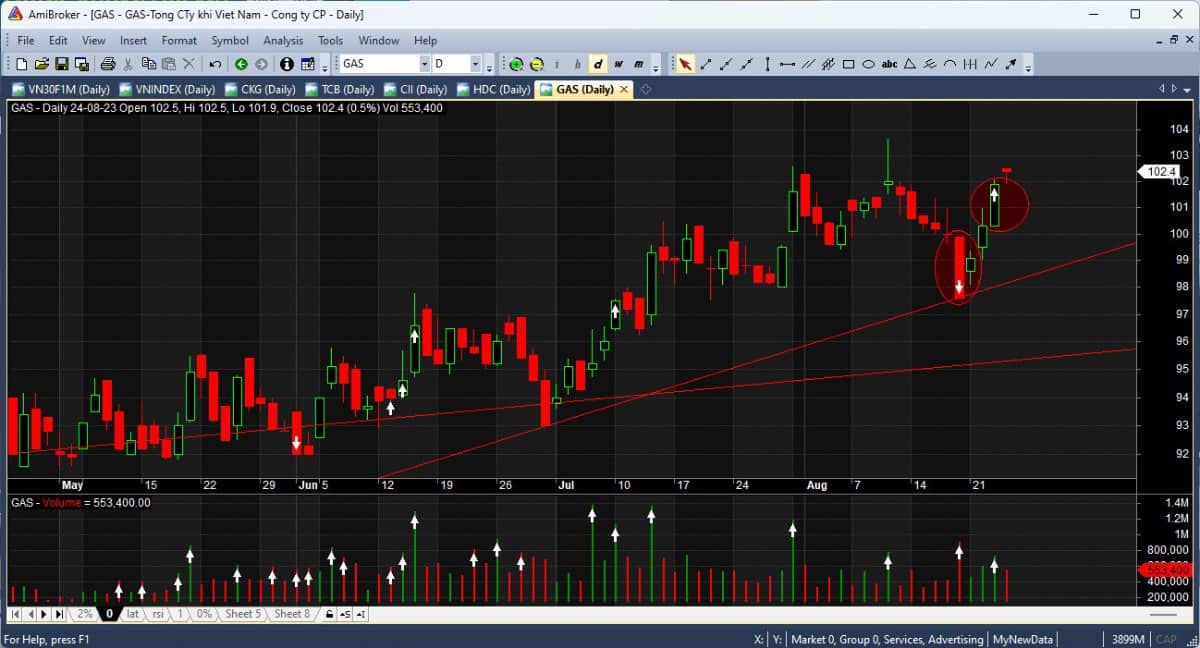
Task: Toggle the chart sheet lock icon
Action: tap(329, 614)
